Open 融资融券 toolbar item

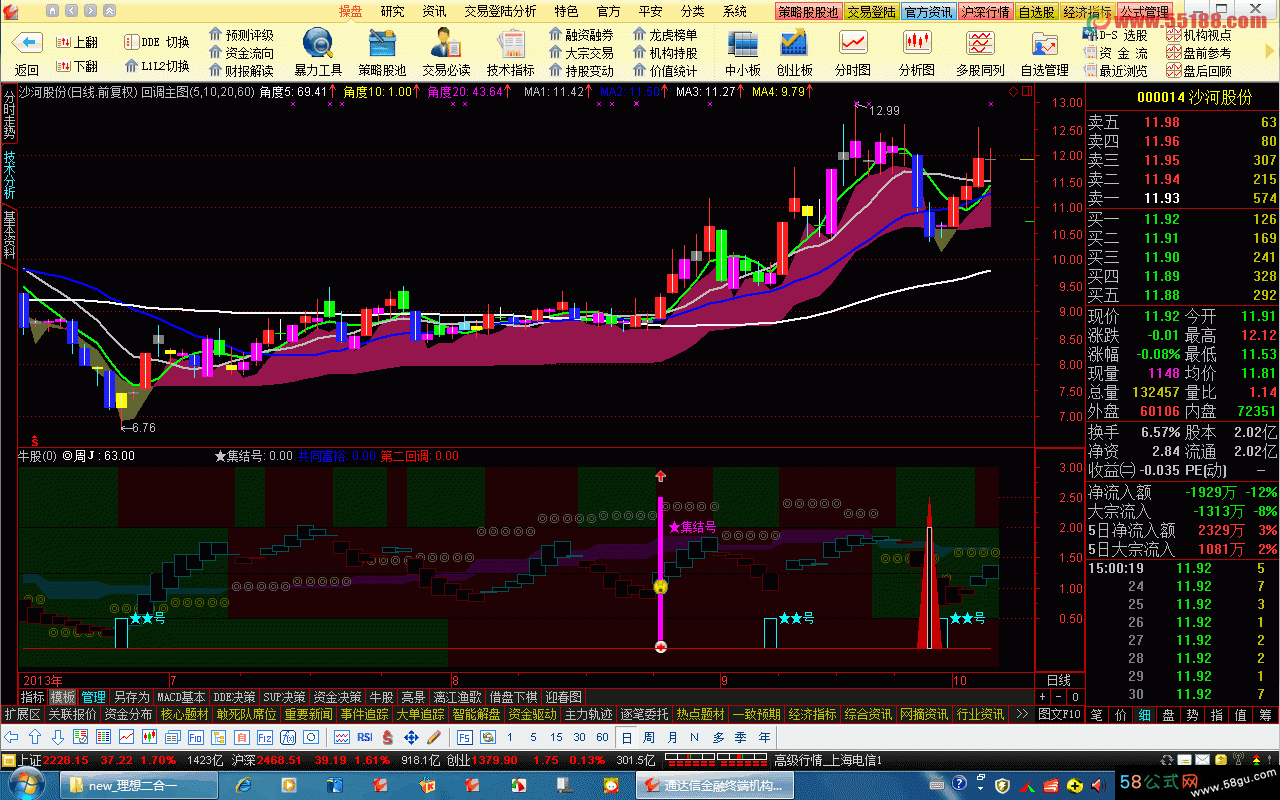[581, 35]
